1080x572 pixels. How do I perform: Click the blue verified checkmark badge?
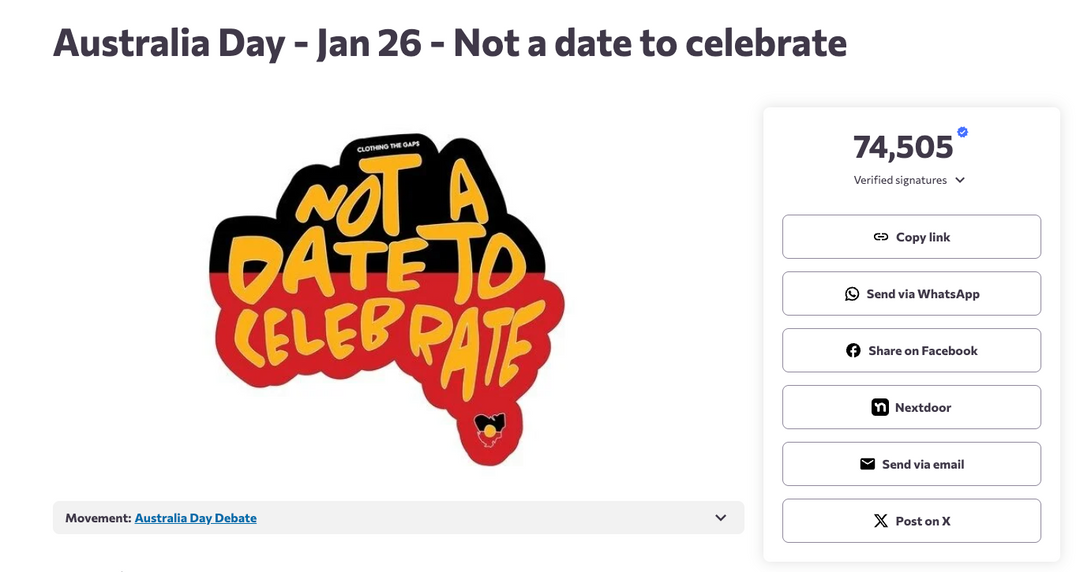(x=962, y=132)
